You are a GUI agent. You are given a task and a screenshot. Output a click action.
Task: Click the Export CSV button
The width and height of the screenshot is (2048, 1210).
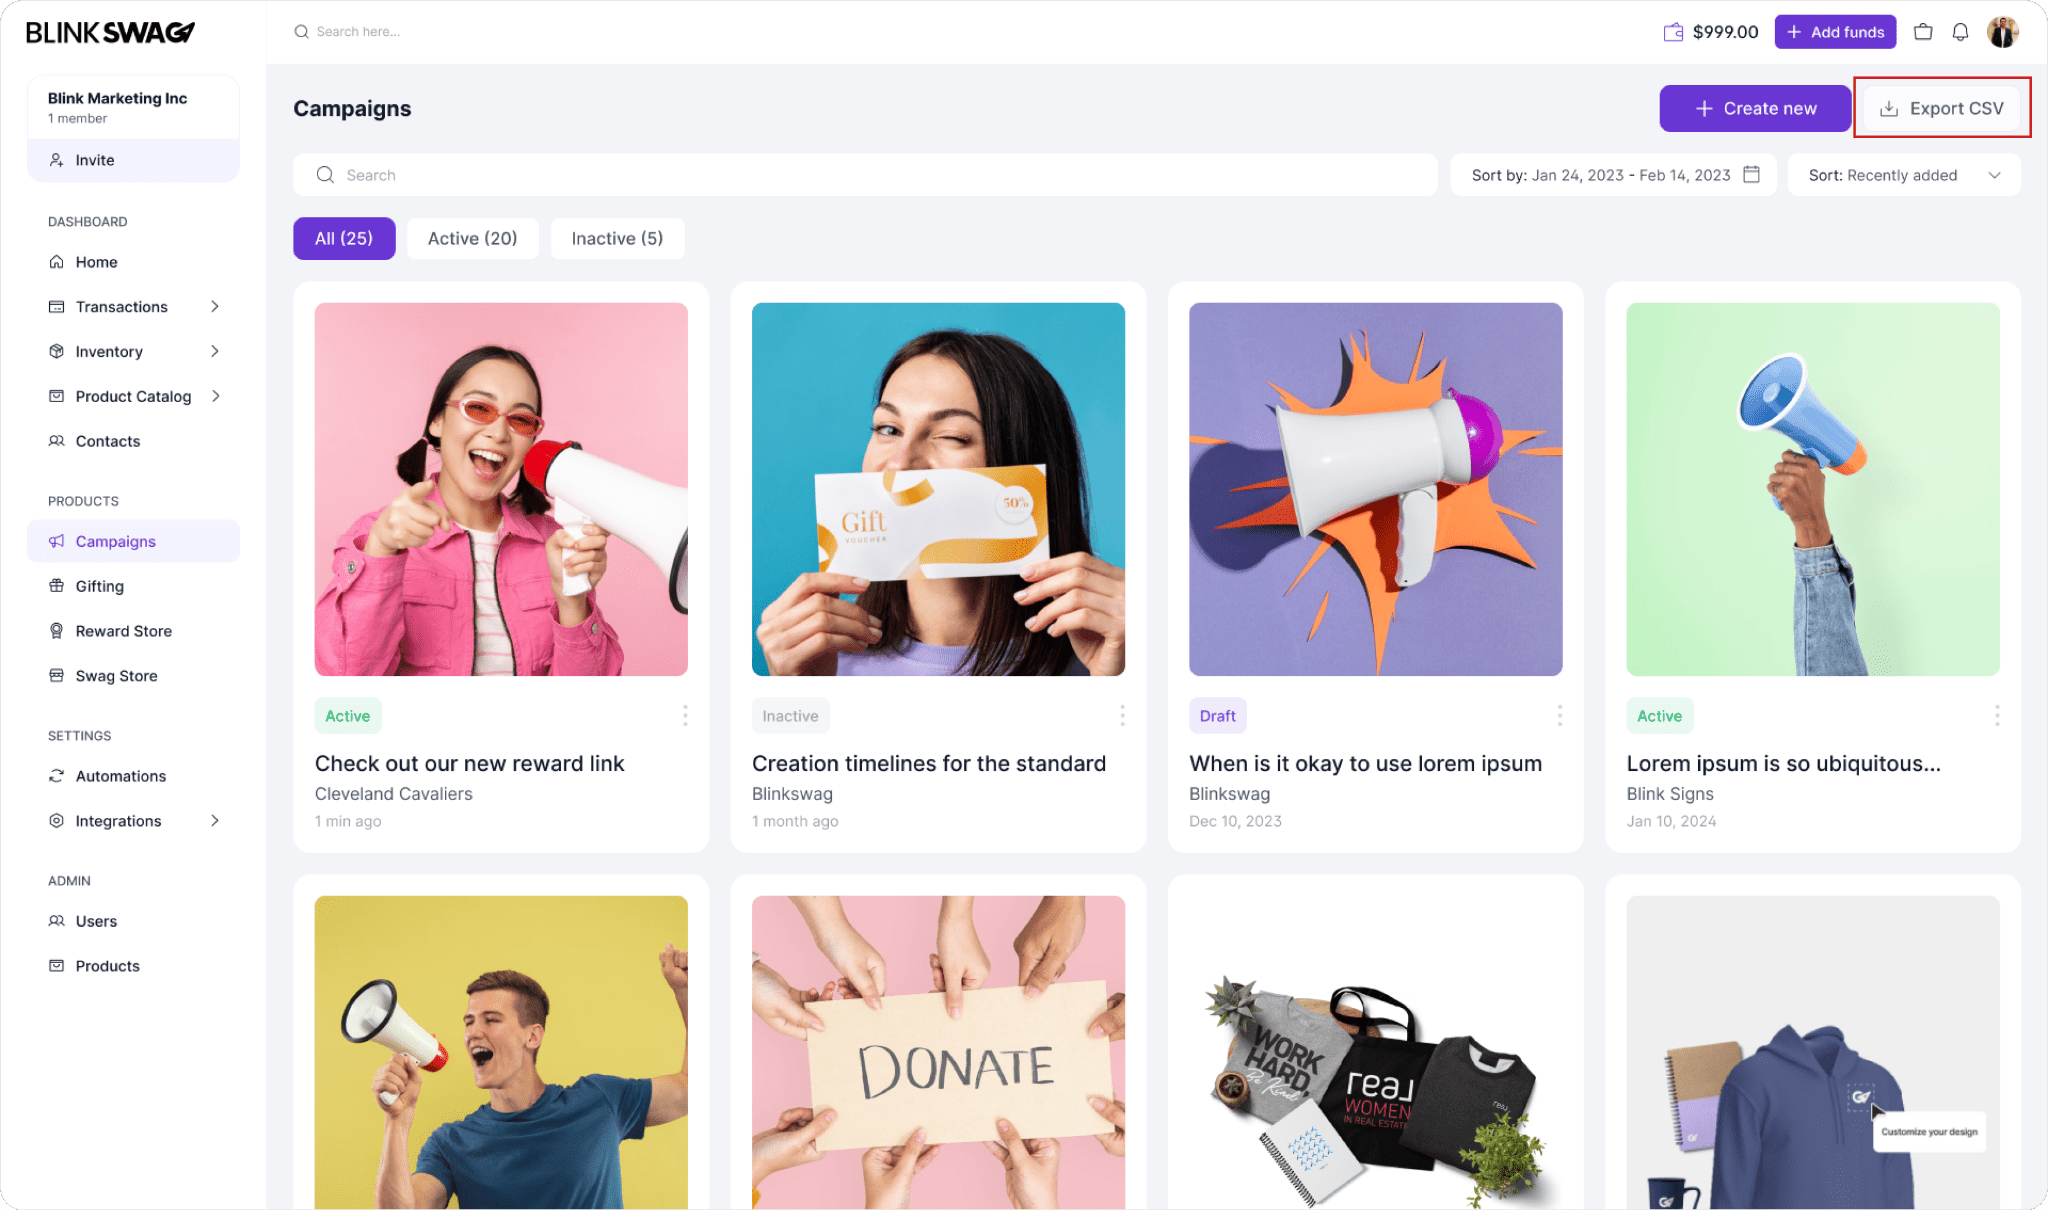click(1941, 108)
